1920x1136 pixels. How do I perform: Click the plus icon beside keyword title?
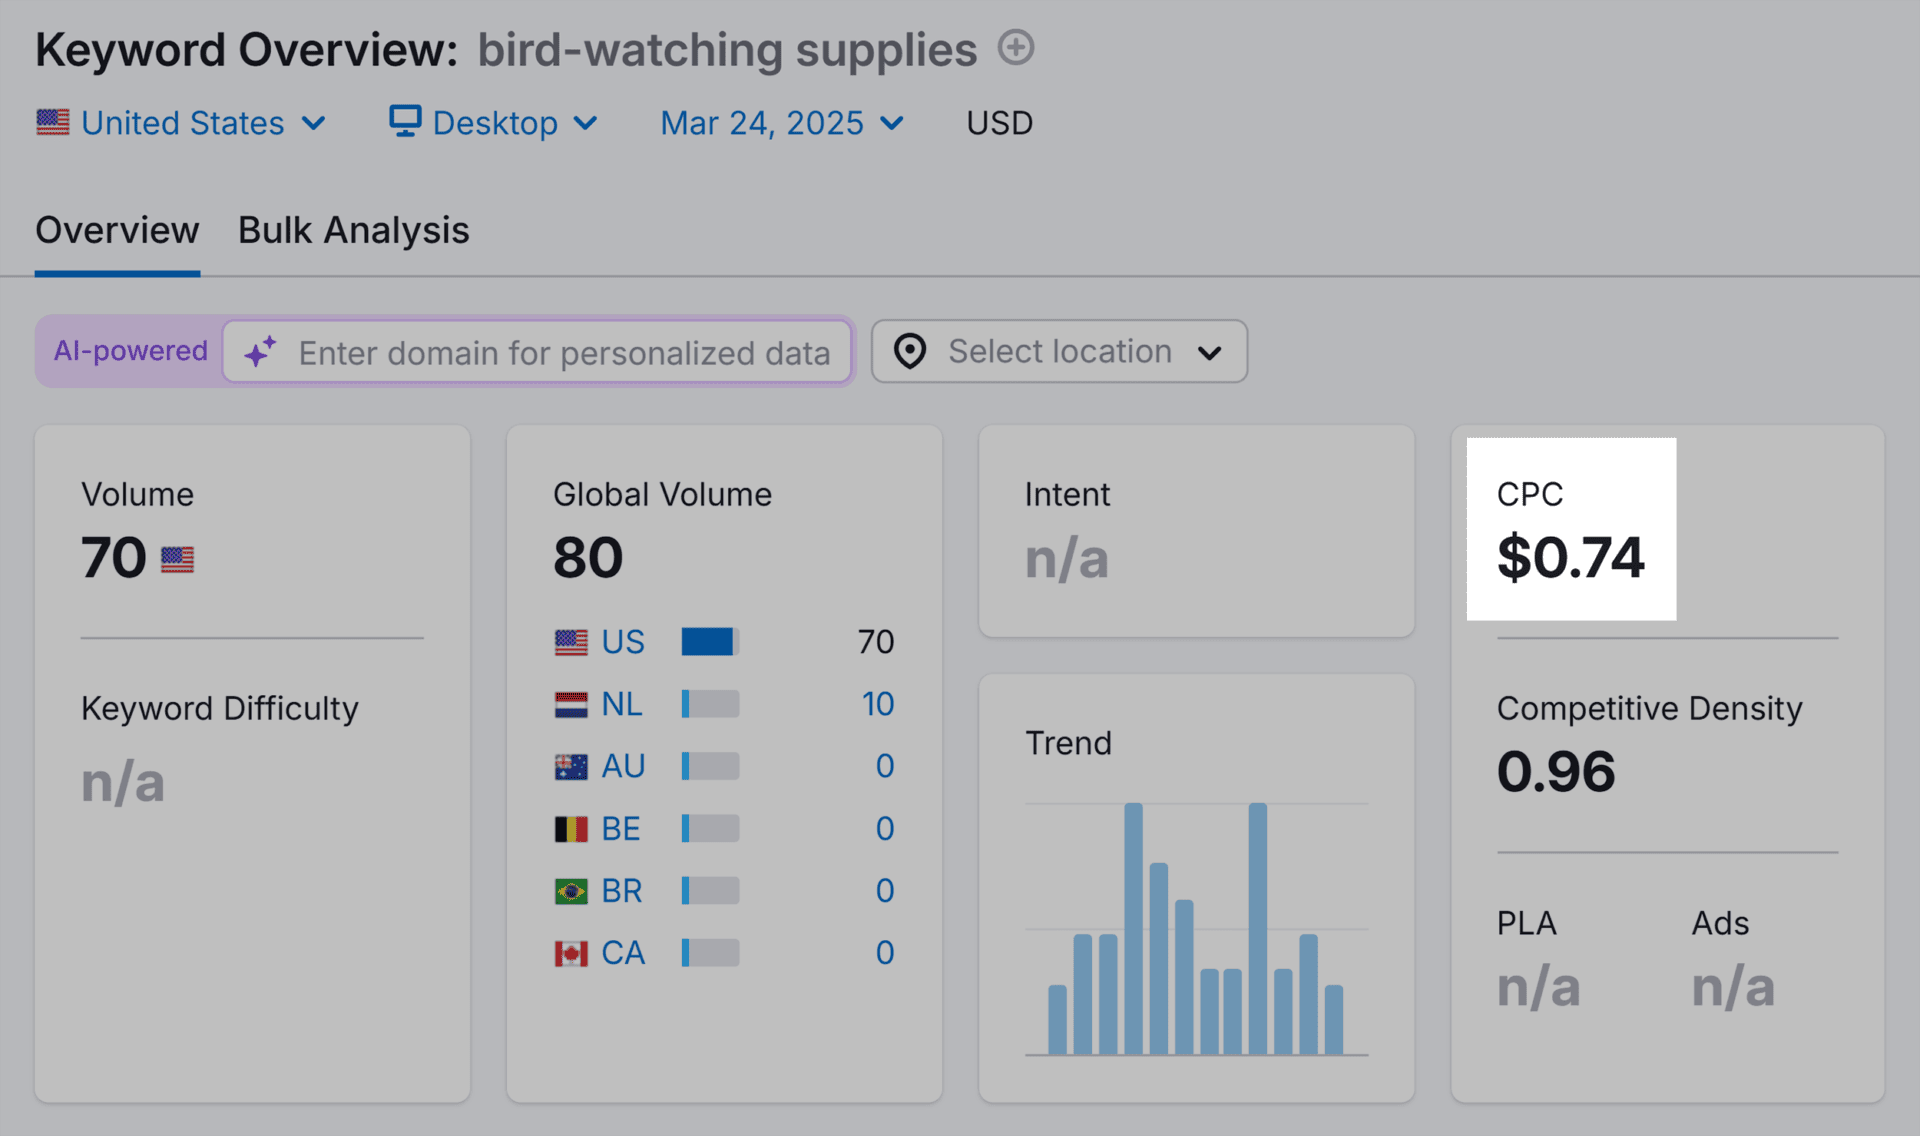pyautogui.click(x=1015, y=47)
